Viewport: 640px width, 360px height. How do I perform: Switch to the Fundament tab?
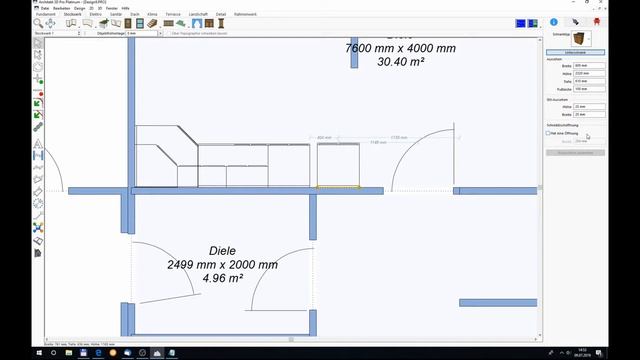(x=46, y=14)
